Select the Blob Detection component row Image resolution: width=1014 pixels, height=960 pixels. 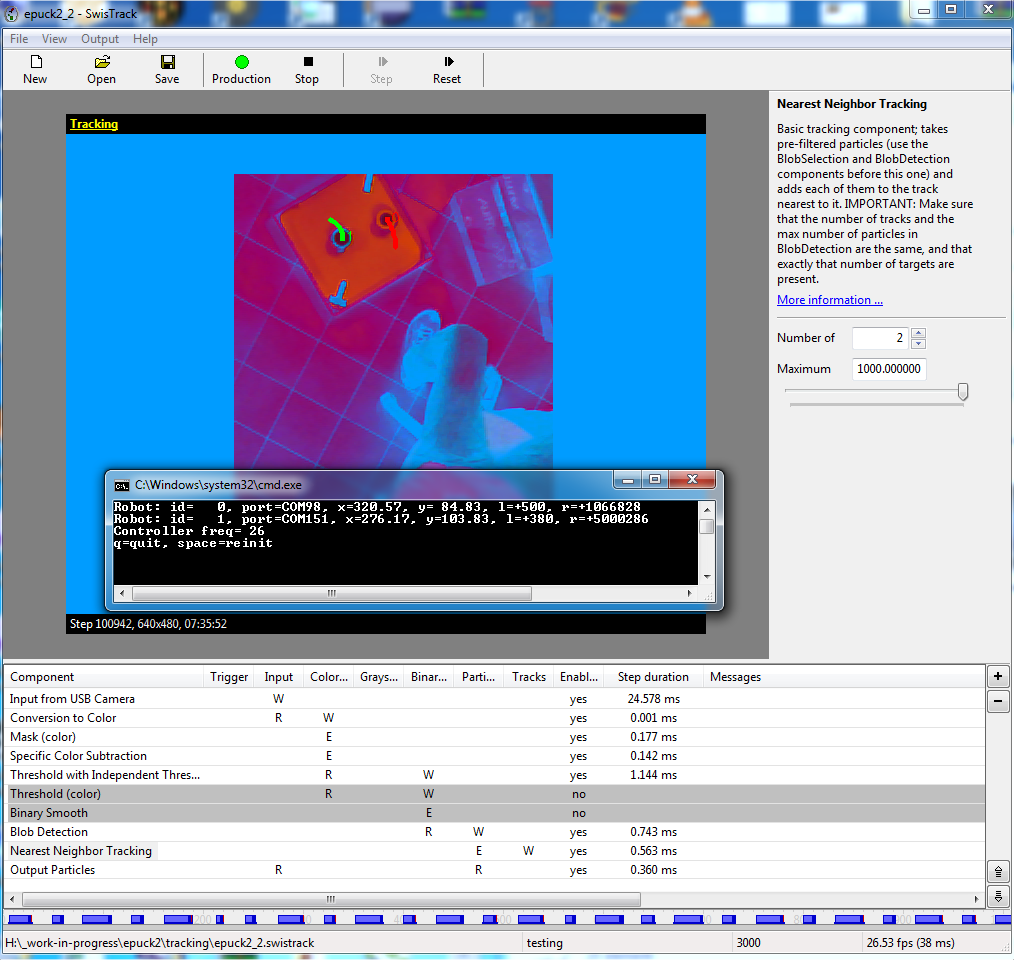49,832
